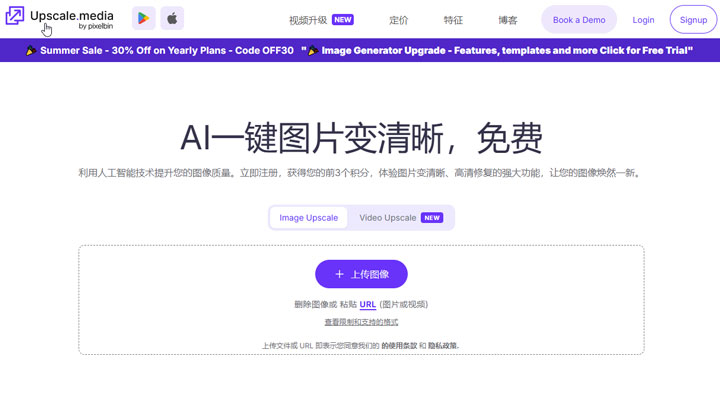Viewport: 720px width, 402px height.
Task: Click the NEW badge beside 视频升级
Action: pos(343,20)
